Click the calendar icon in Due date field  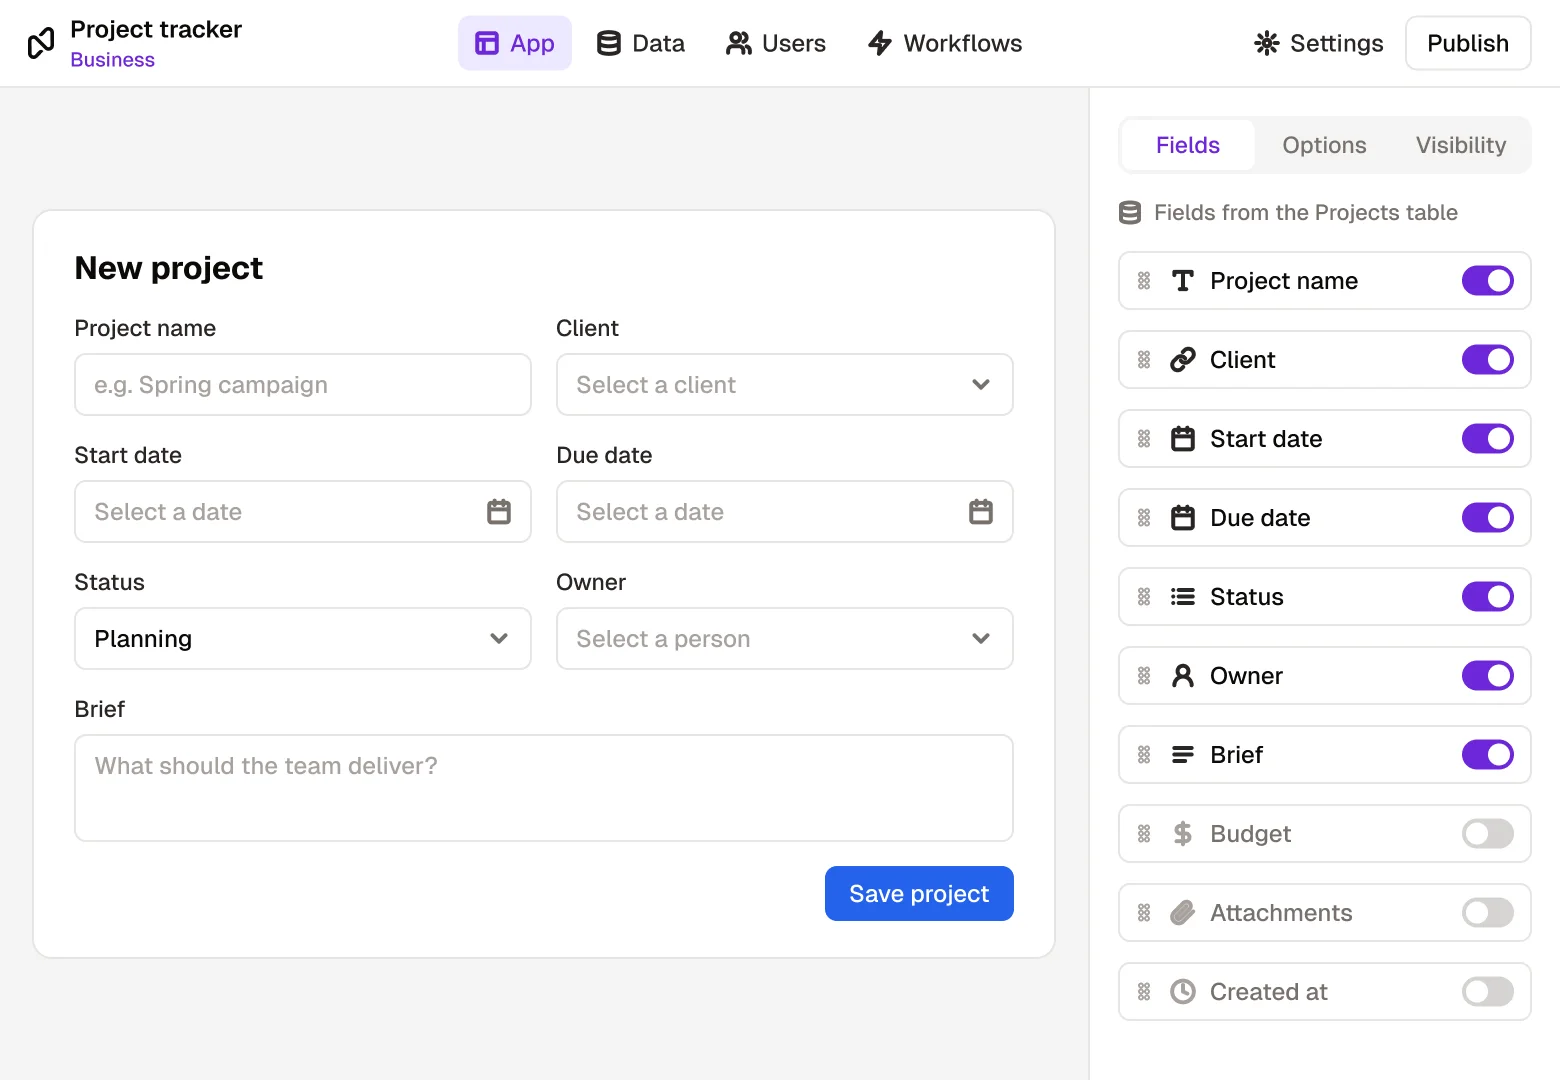[981, 512]
